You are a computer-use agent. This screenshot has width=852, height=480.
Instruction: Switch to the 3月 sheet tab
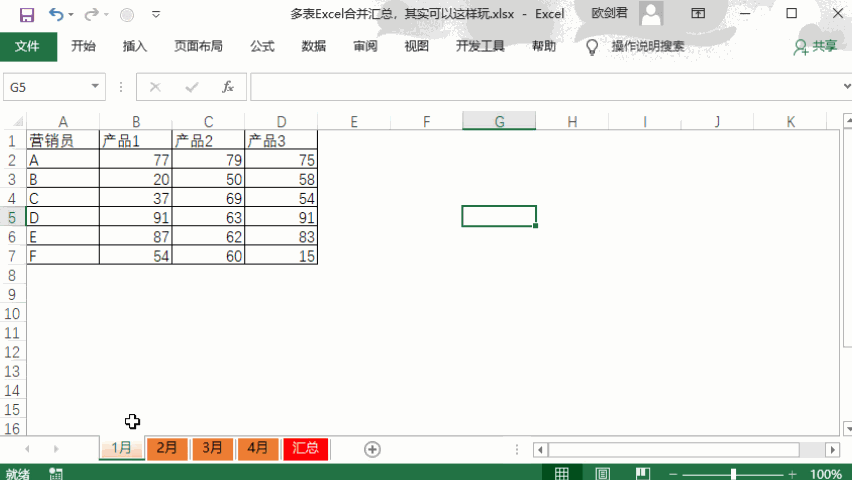(x=212, y=448)
